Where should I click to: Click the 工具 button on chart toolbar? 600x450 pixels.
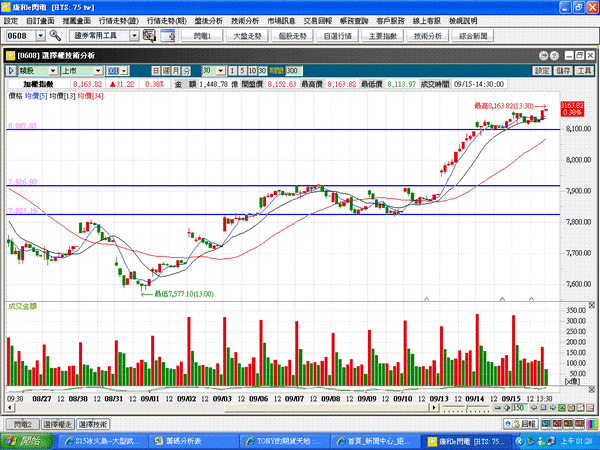coord(584,71)
